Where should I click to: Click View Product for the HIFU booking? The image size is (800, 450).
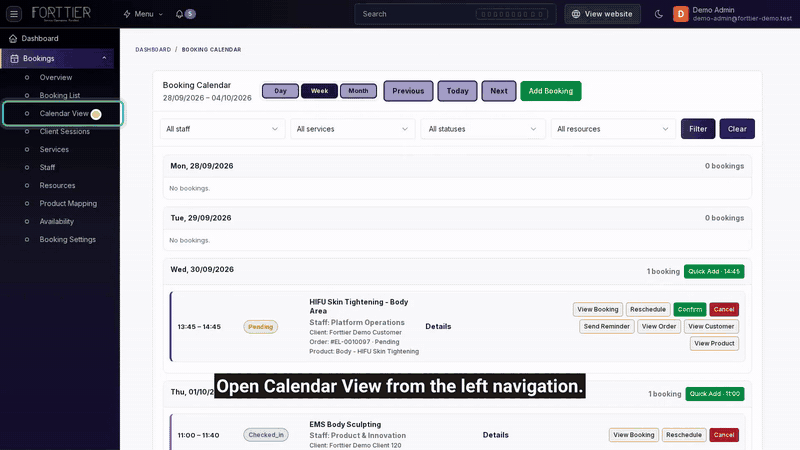pyautogui.click(x=714, y=343)
